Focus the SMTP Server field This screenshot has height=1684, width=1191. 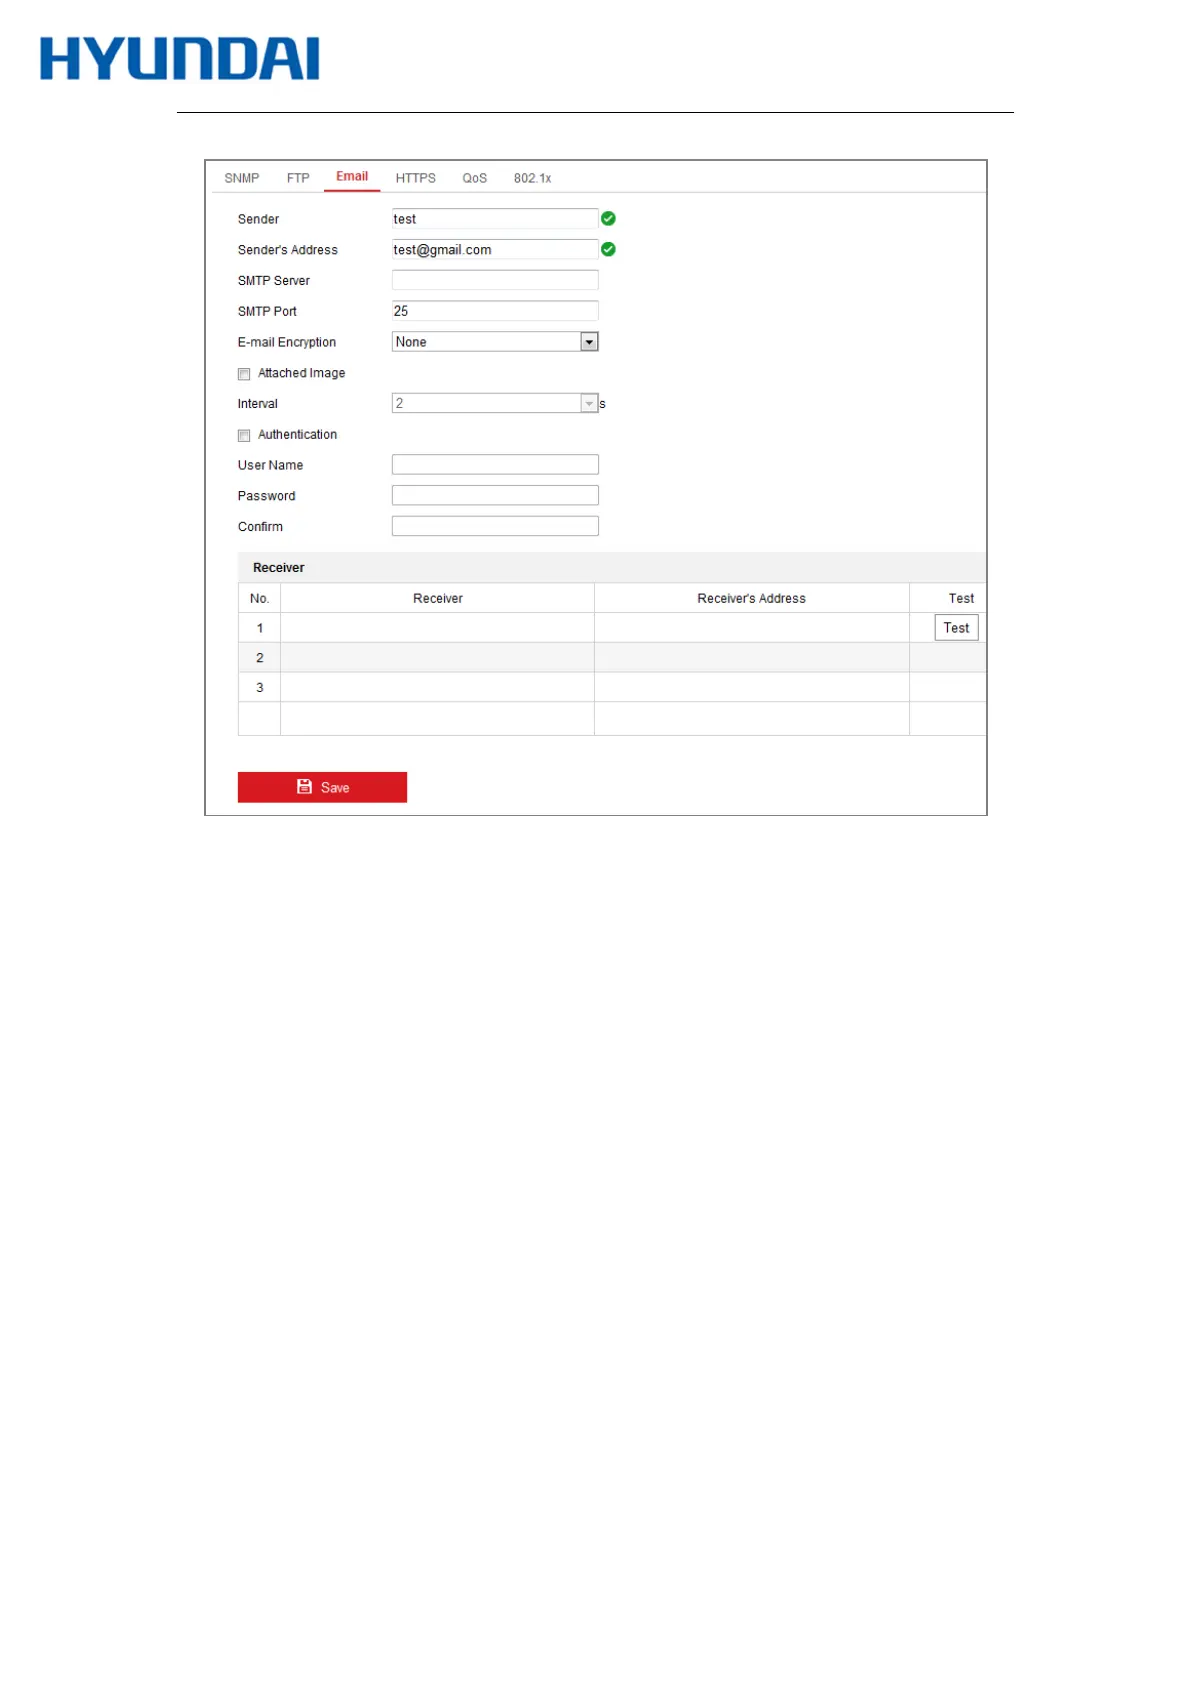pyautogui.click(x=495, y=280)
